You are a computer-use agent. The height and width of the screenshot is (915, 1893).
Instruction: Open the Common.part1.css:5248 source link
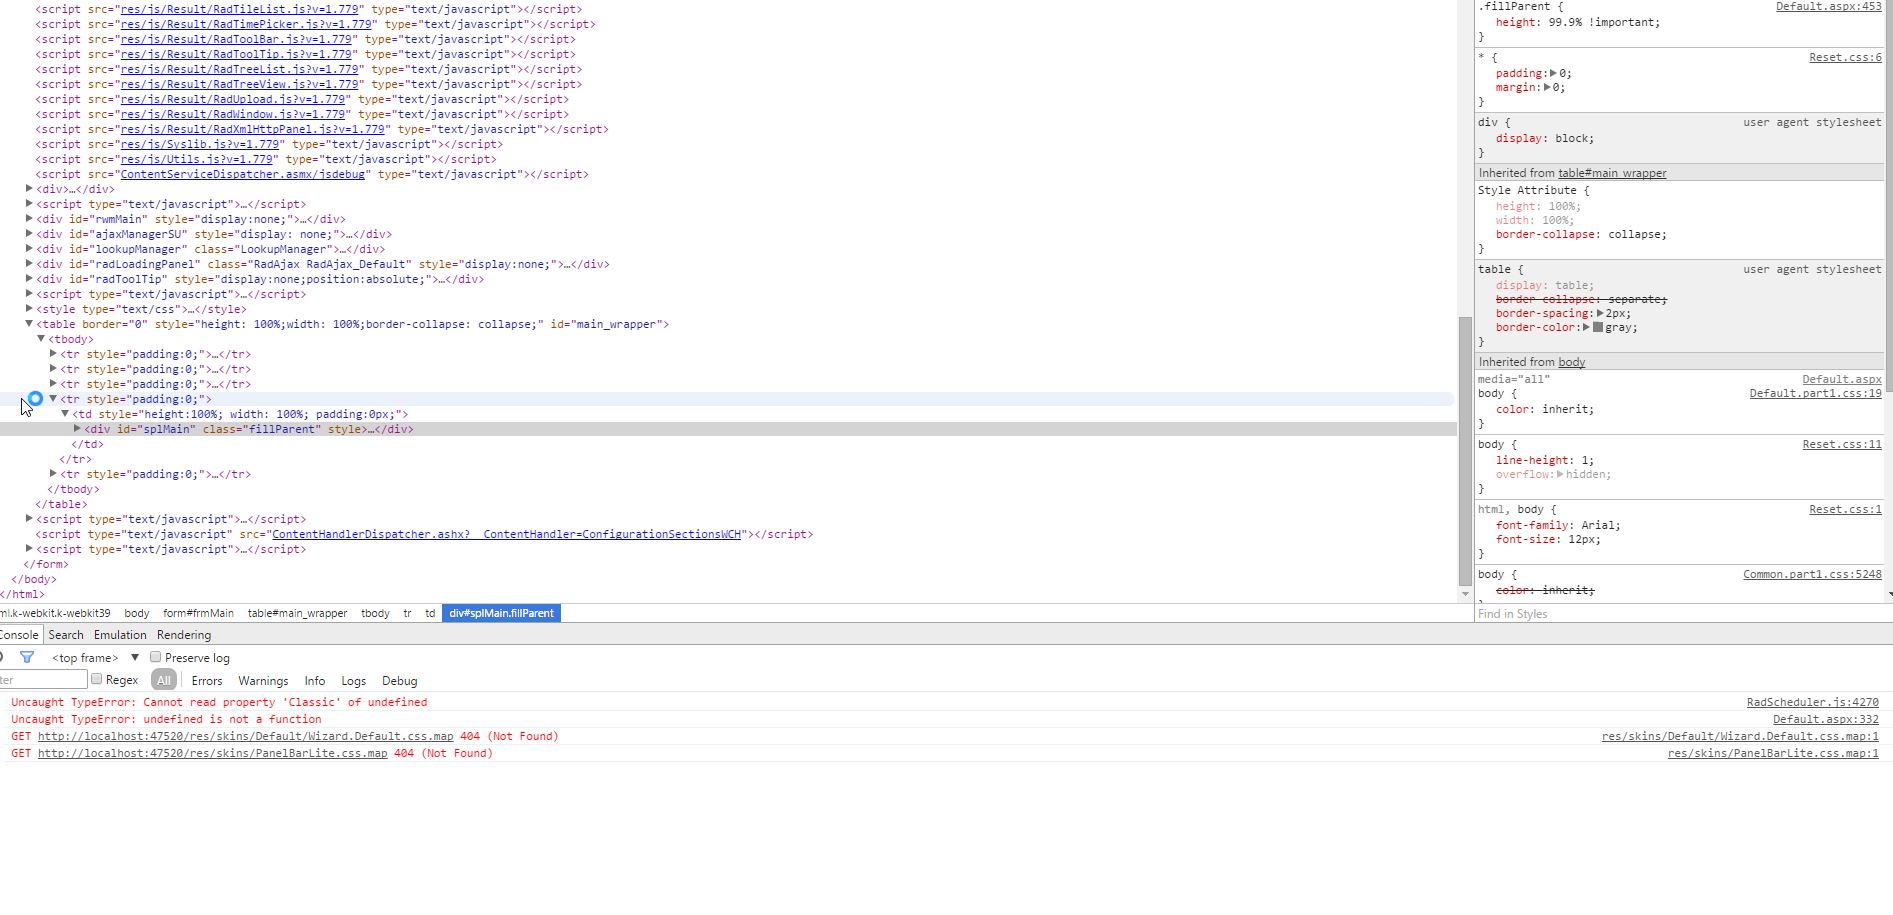[x=1812, y=574]
